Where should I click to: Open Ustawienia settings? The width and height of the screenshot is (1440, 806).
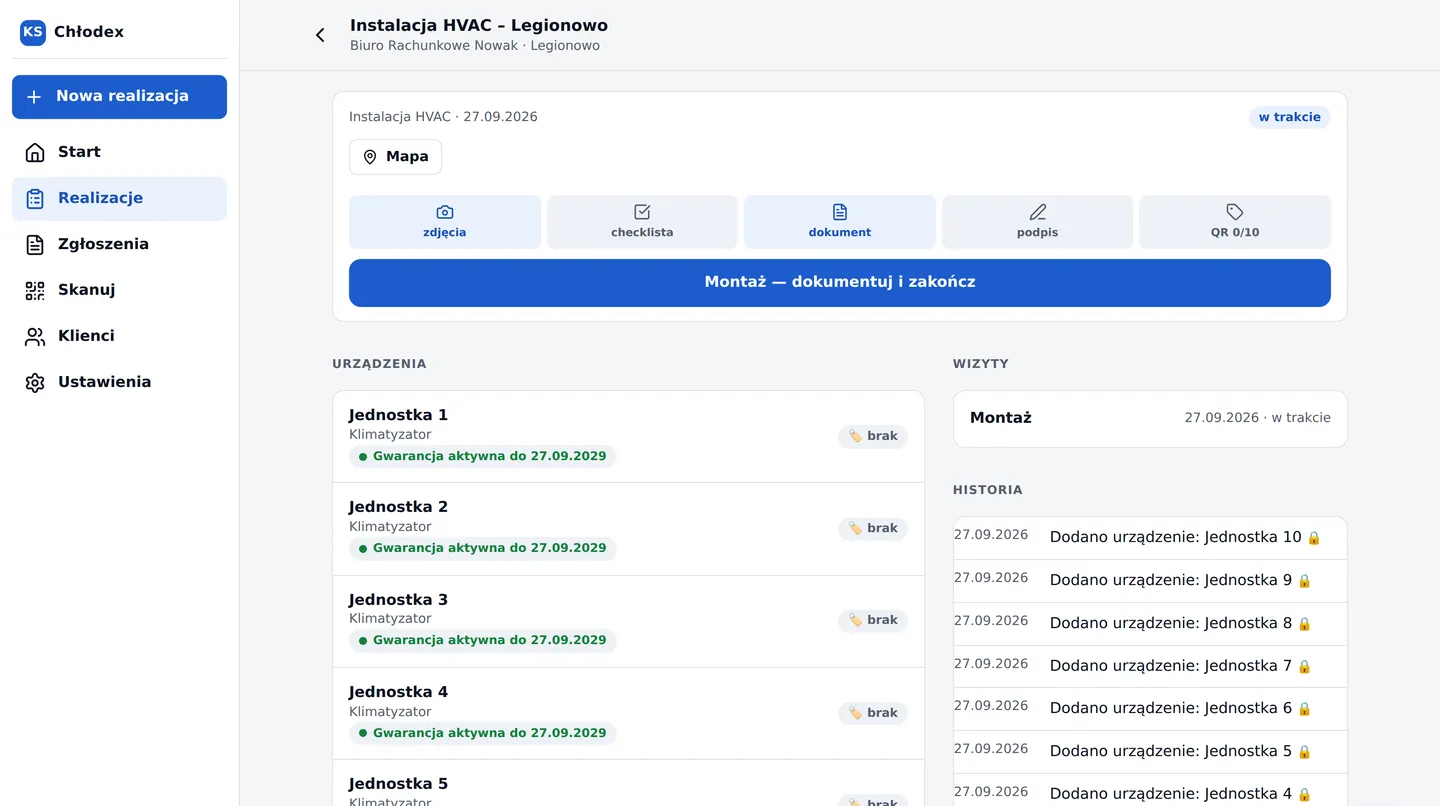coord(119,382)
